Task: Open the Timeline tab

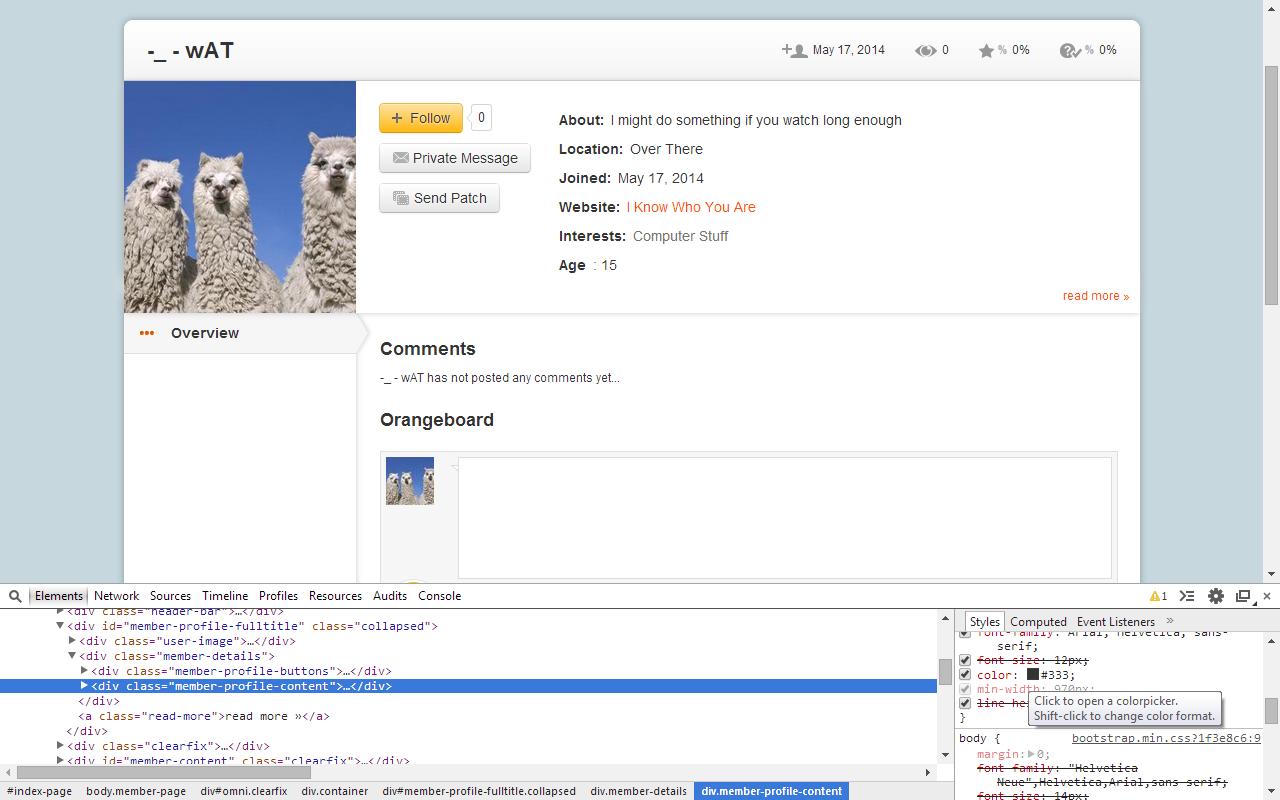Action: (x=225, y=596)
